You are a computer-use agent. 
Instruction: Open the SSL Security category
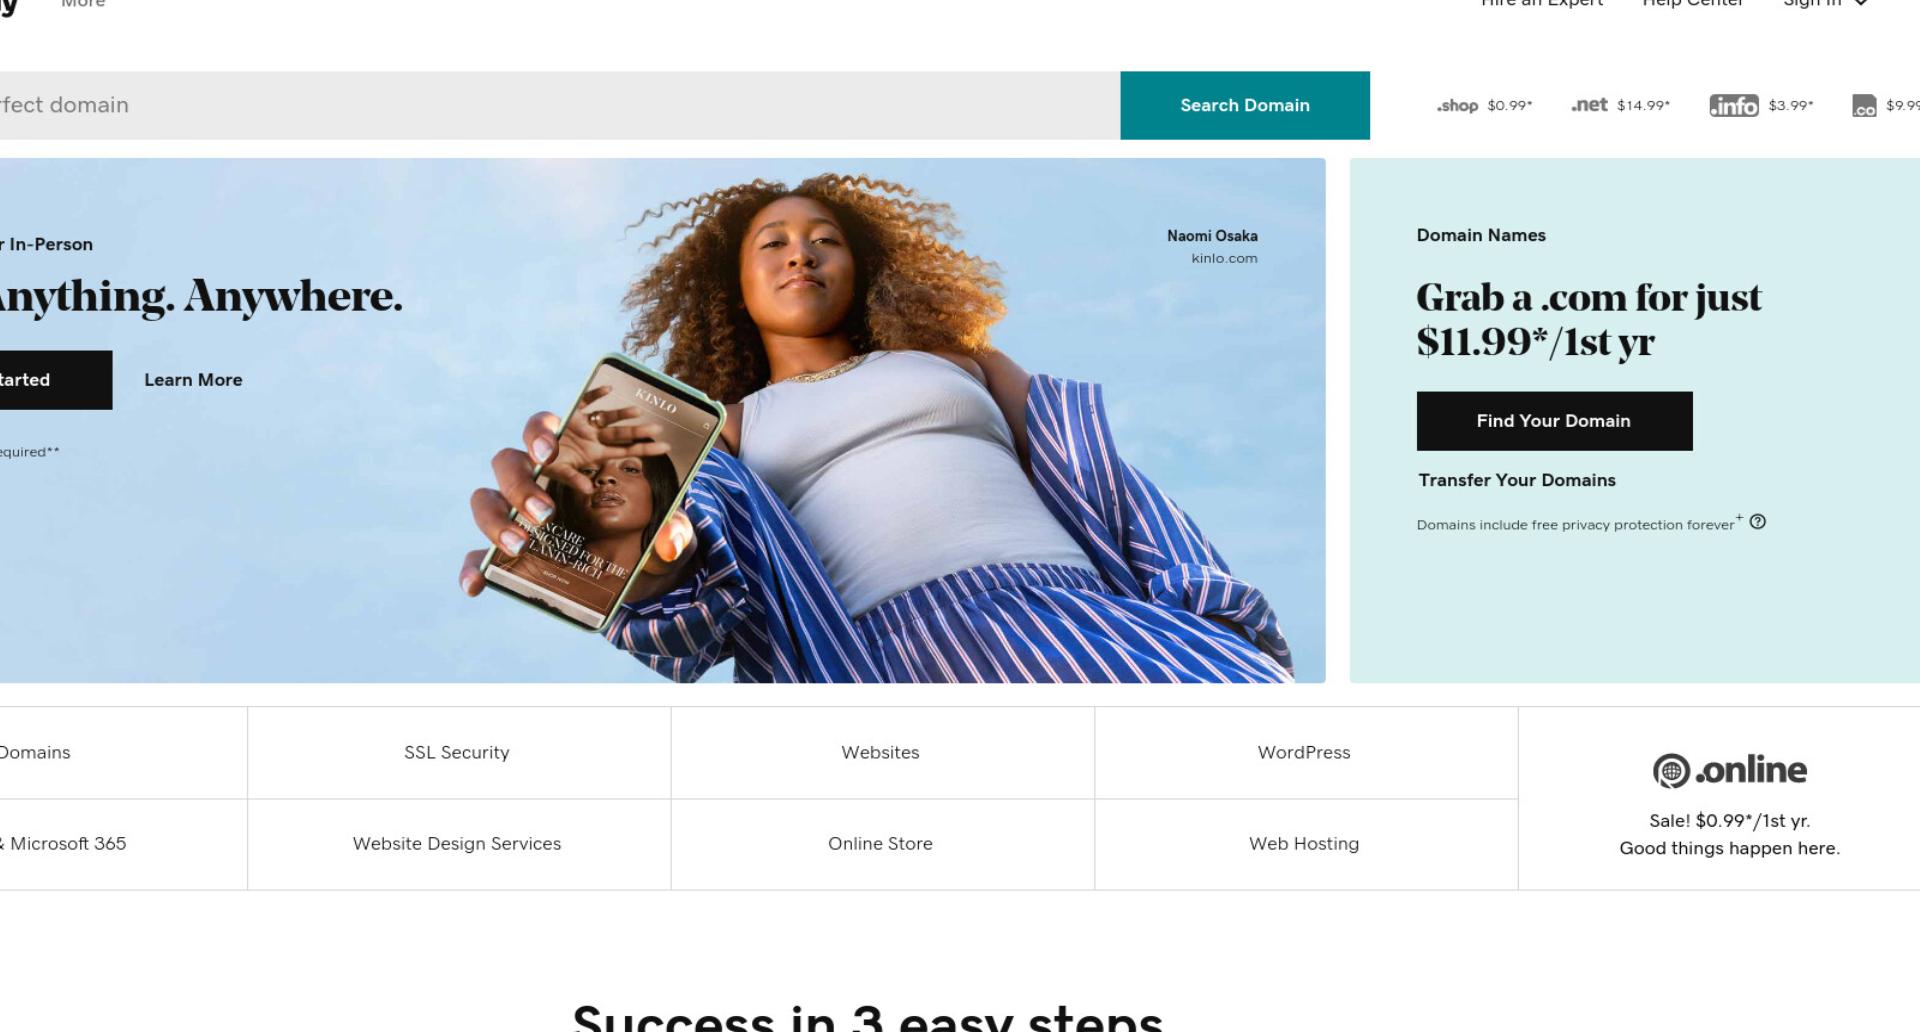[x=459, y=753]
